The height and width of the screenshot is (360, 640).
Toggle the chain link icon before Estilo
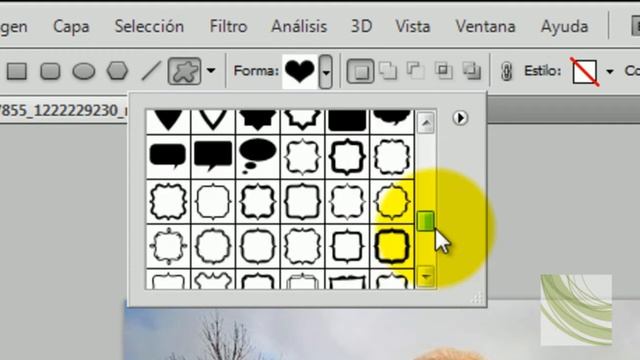coord(507,71)
